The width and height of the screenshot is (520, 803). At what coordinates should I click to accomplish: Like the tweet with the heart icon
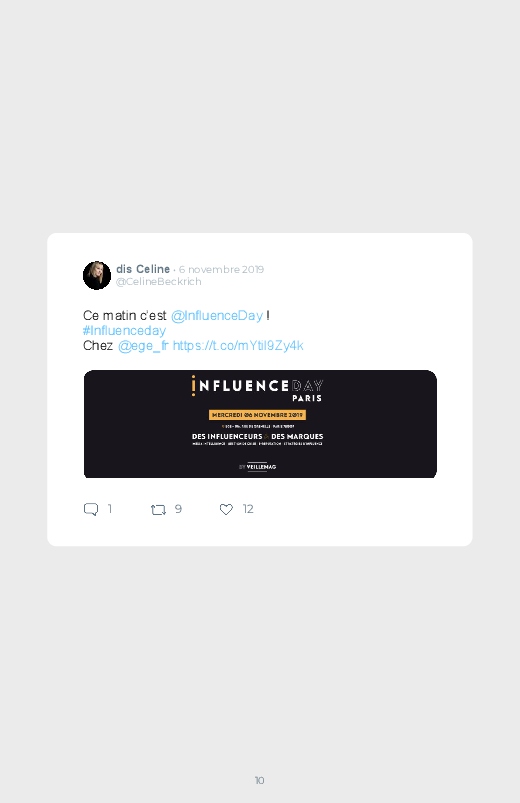[226, 510]
